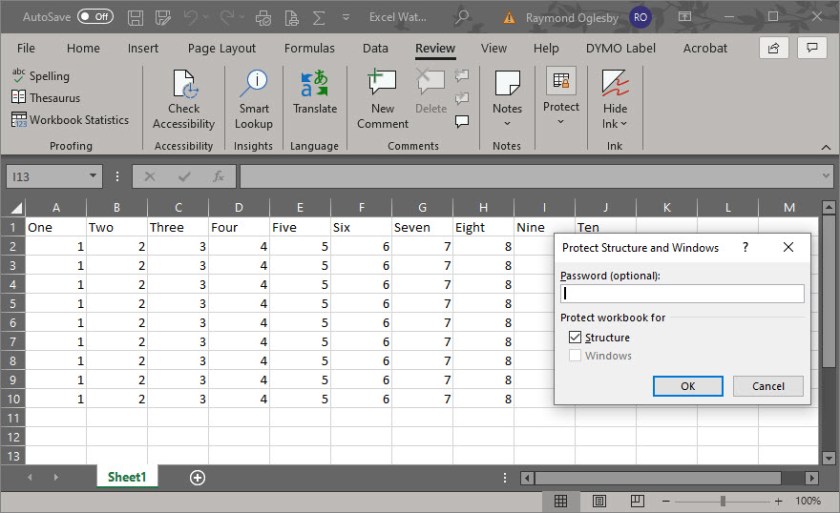Image resolution: width=840 pixels, height=513 pixels.
Task: Click the Insert Function fx icon
Action: click(x=219, y=176)
